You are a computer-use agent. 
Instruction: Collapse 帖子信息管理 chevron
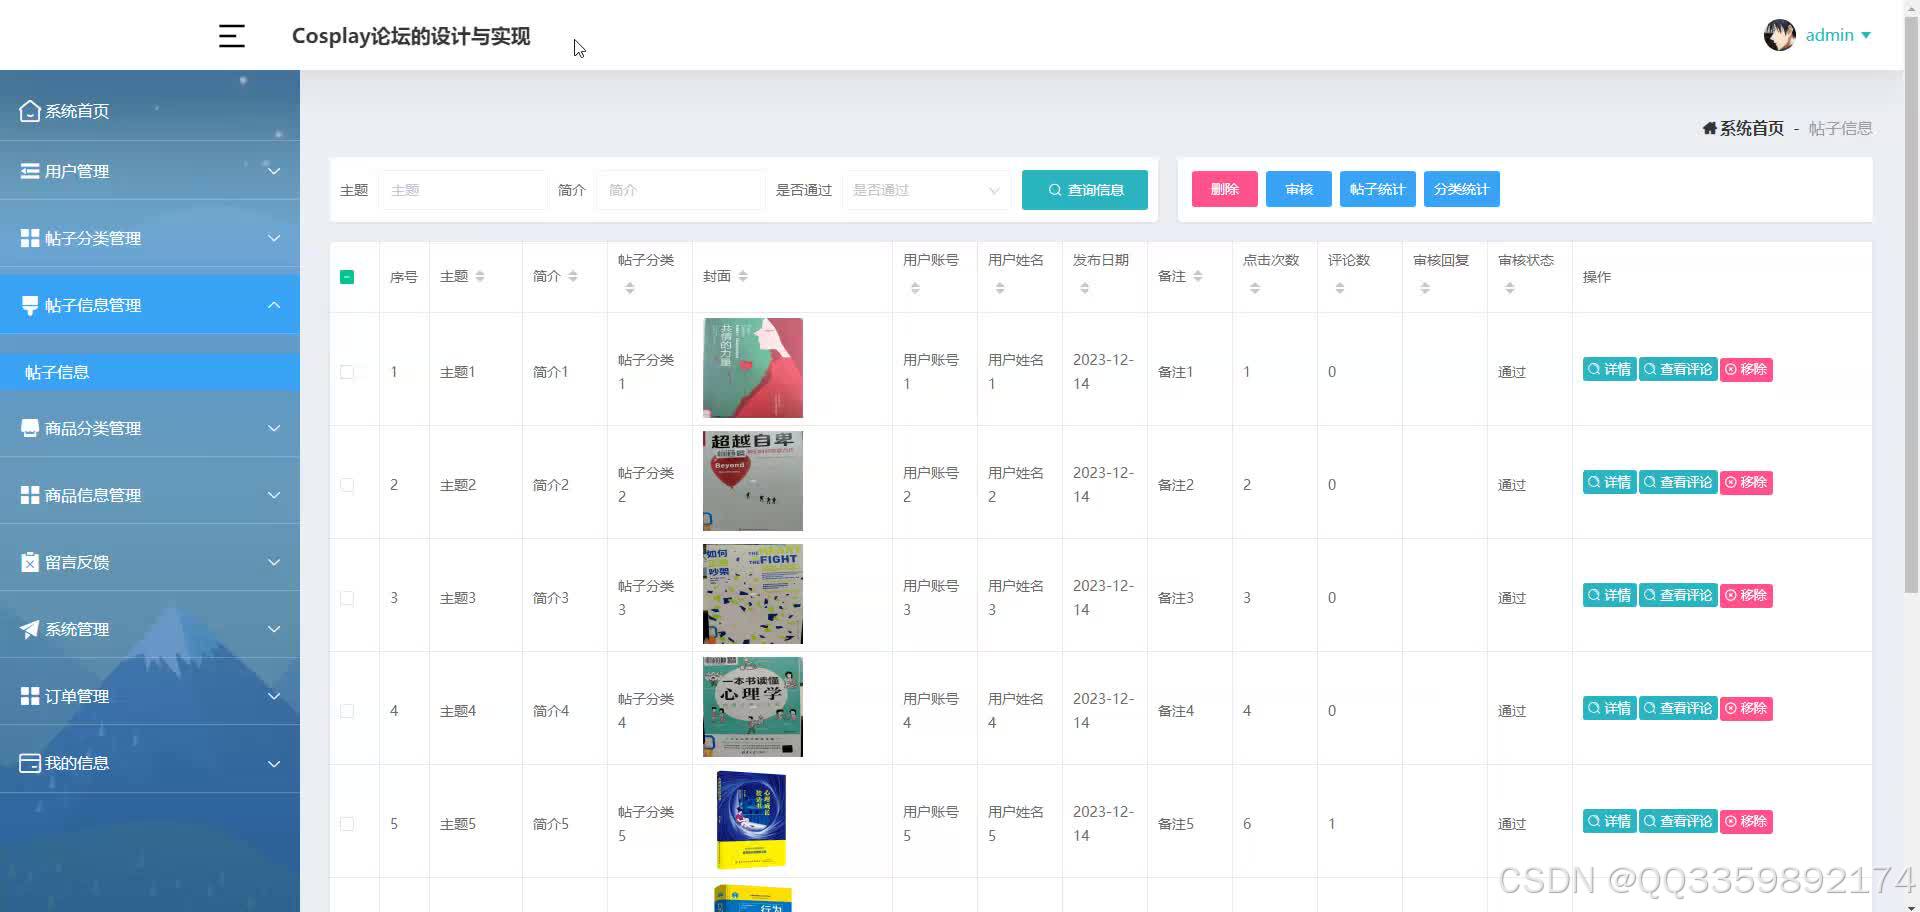click(274, 305)
